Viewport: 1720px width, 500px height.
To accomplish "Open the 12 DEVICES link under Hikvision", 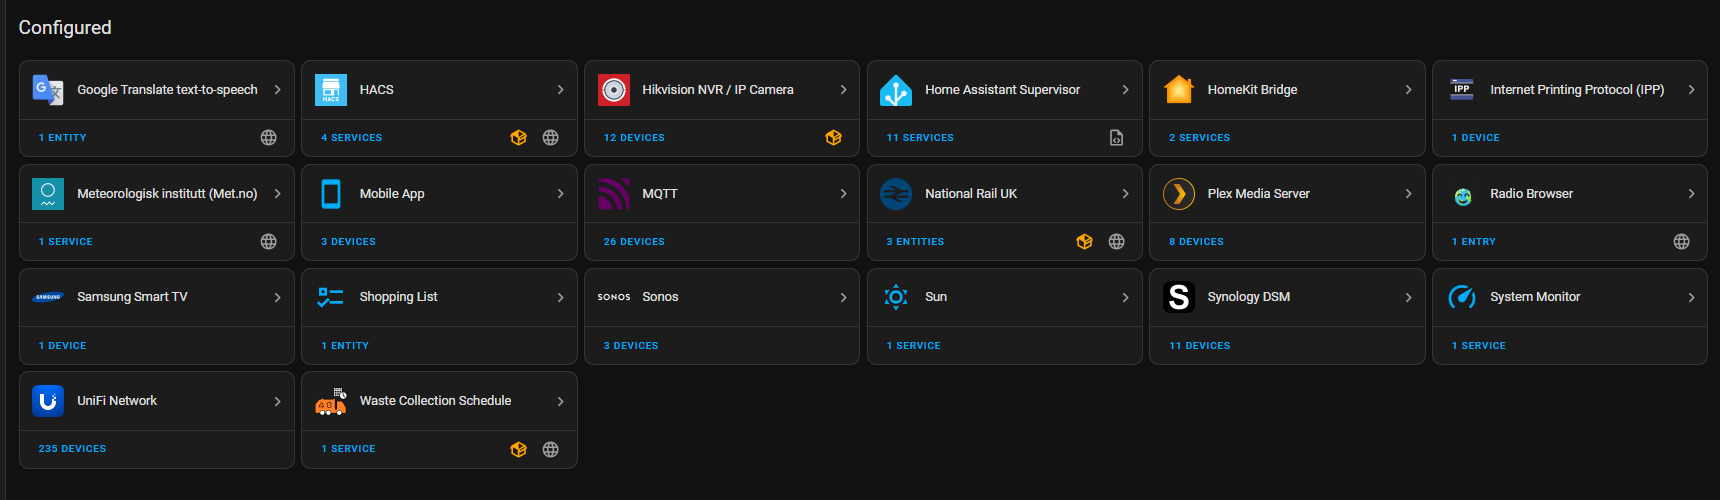I will [x=634, y=138].
